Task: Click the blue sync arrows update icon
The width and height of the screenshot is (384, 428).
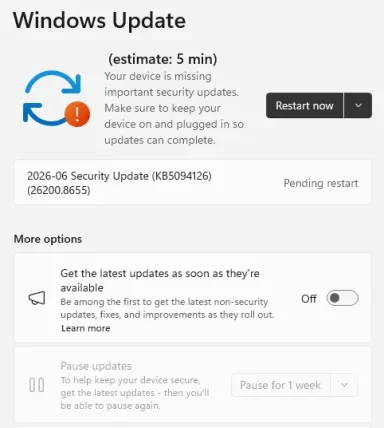Action: (x=53, y=98)
